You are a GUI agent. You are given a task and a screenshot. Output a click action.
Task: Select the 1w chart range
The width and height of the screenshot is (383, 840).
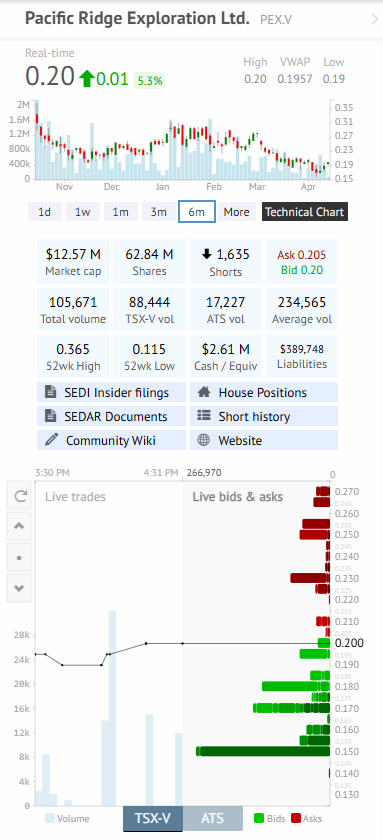82,212
